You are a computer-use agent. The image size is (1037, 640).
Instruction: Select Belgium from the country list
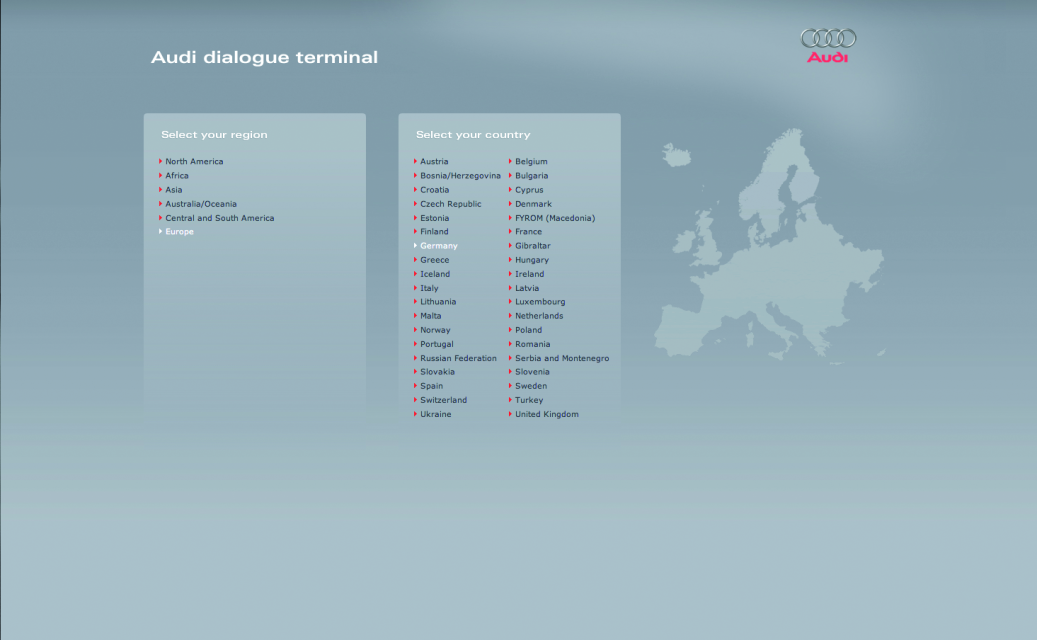pos(531,161)
